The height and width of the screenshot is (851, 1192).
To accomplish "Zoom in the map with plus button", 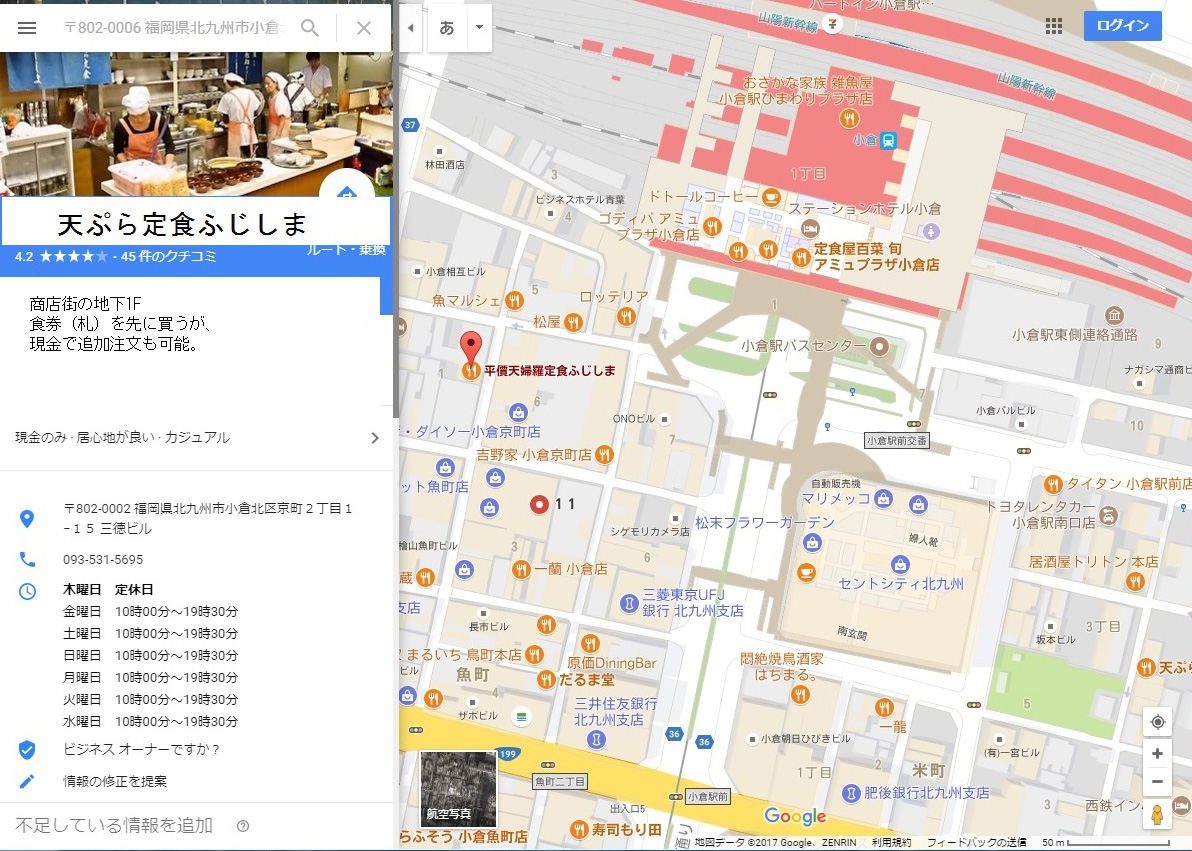I will click(x=1157, y=753).
